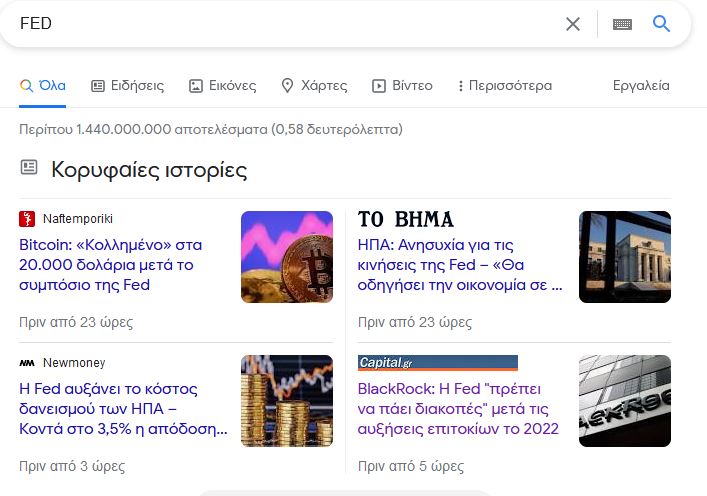The height and width of the screenshot is (496, 707).
Task: Open the Βίντεο videos tab
Action: (402, 85)
